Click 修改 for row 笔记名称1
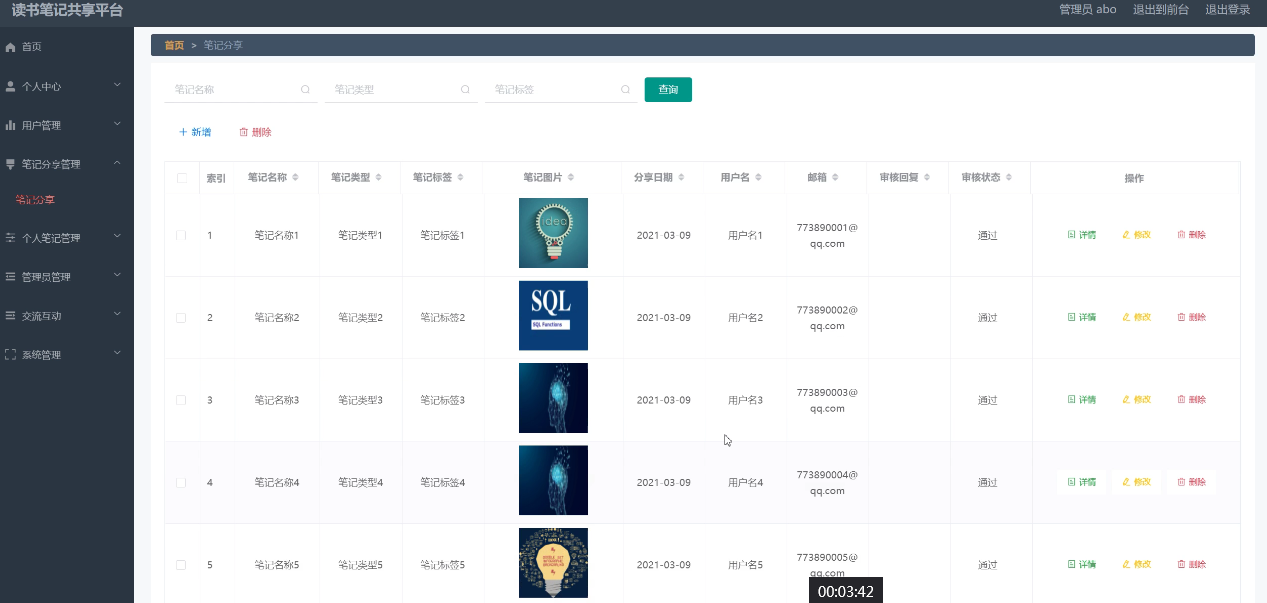Image resolution: width=1267 pixels, height=603 pixels. point(1137,235)
